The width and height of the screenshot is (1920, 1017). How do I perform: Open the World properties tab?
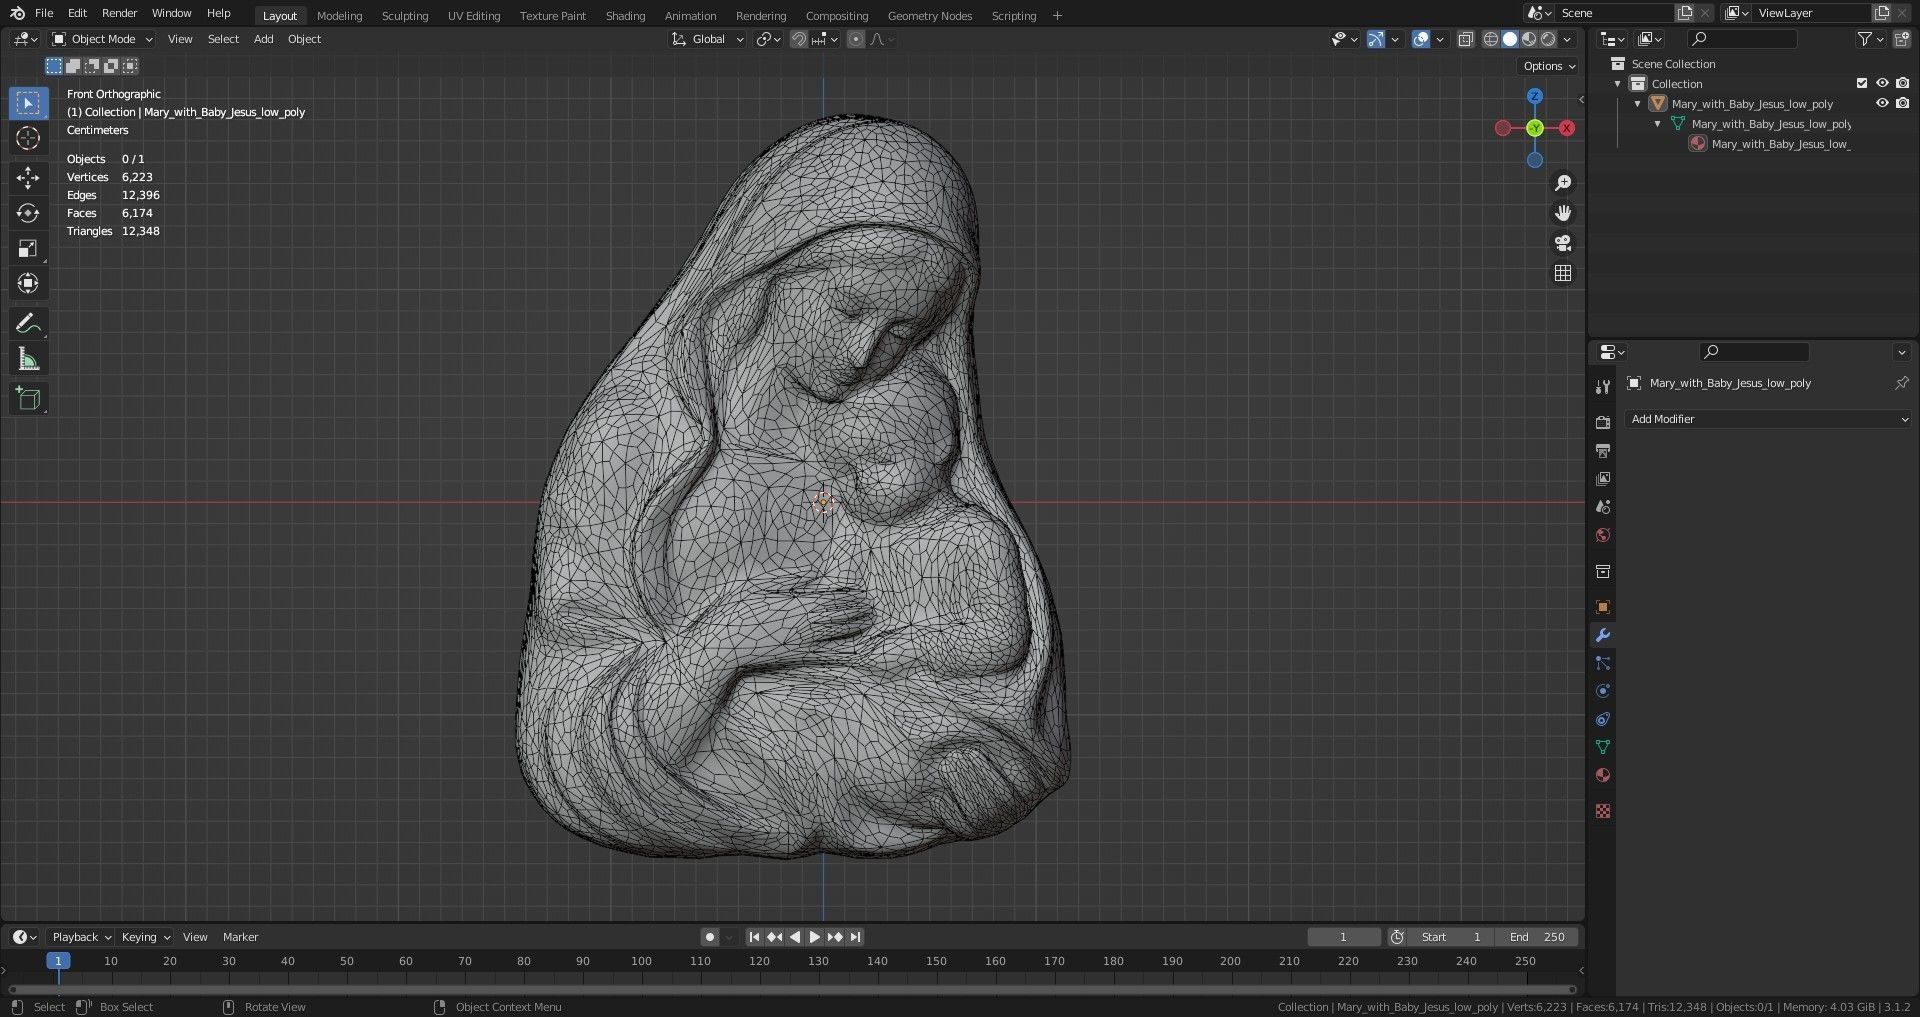[x=1603, y=535]
